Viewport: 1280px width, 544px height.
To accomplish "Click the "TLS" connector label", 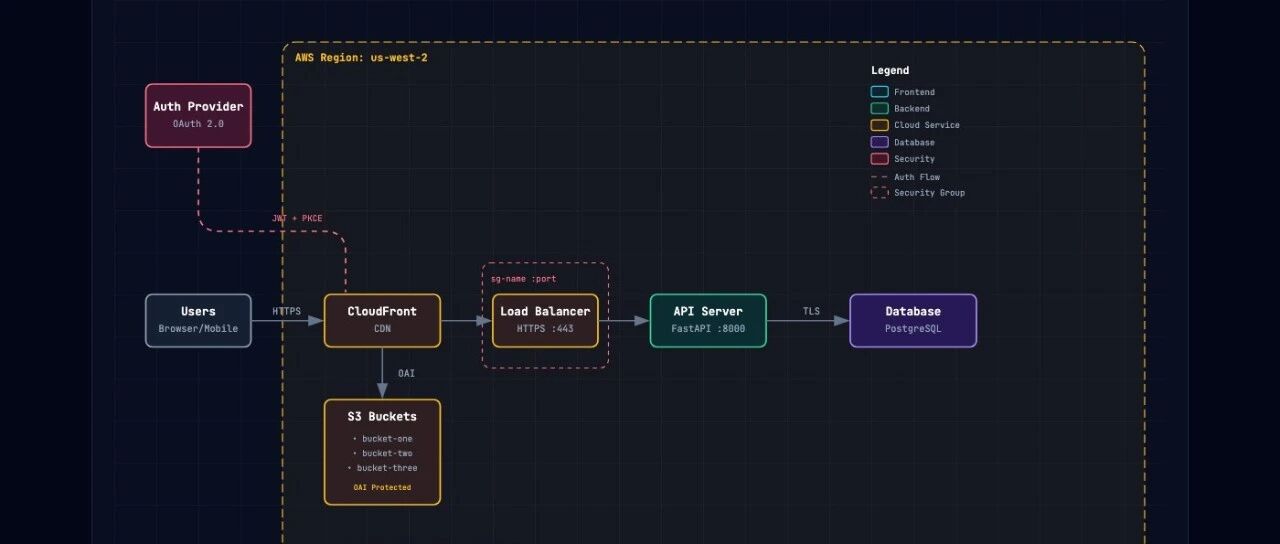I will click(811, 311).
